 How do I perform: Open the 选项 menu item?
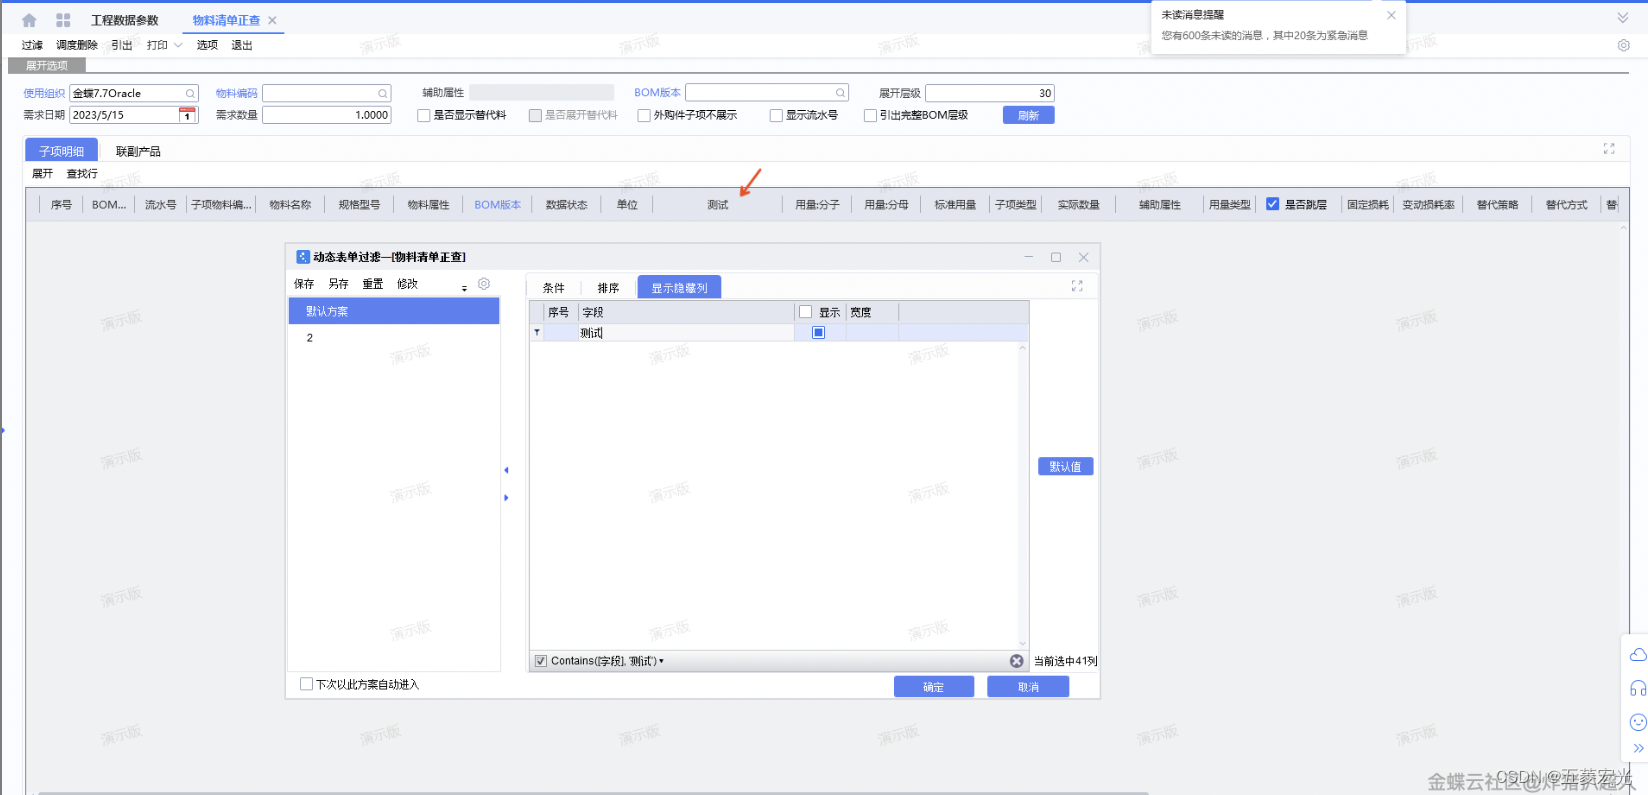tap(207, 45)
